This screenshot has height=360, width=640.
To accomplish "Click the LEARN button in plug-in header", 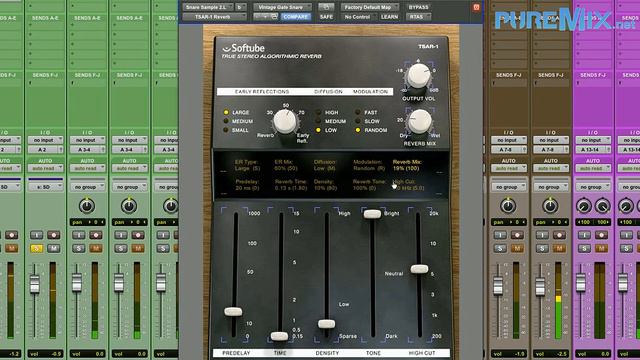I will 389,17.
